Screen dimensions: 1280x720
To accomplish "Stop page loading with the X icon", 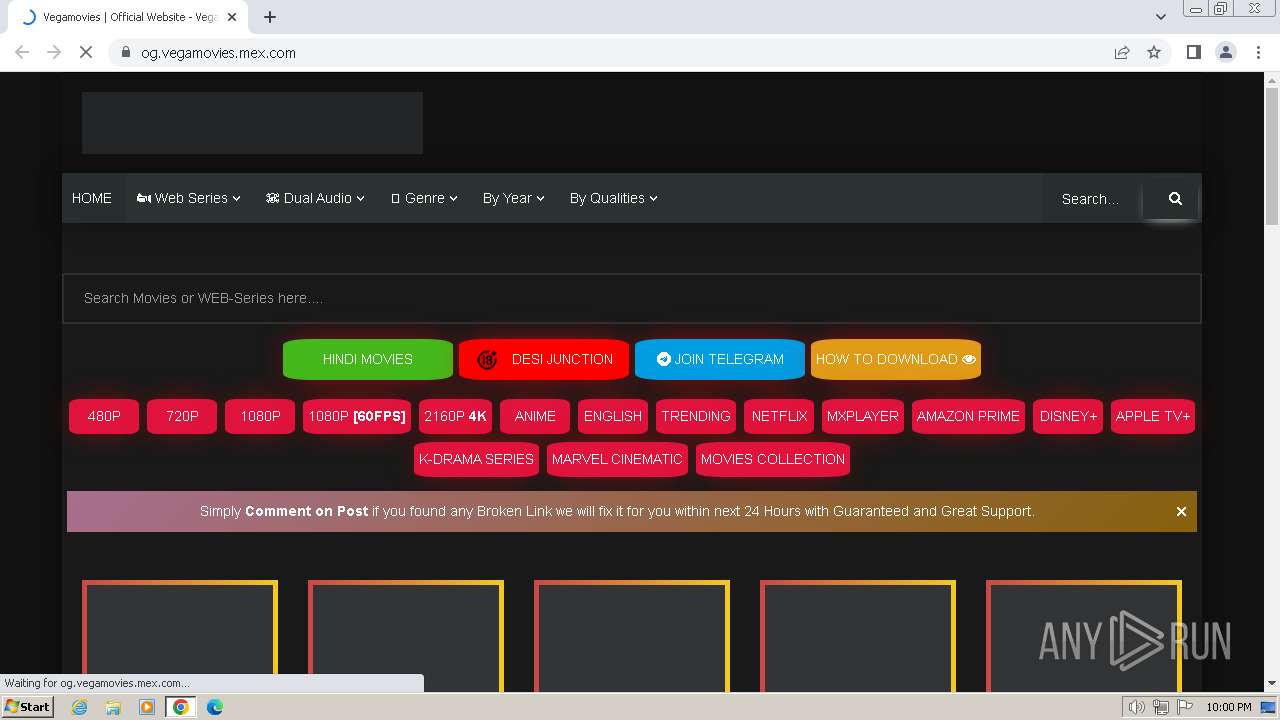I will point(86,53).
